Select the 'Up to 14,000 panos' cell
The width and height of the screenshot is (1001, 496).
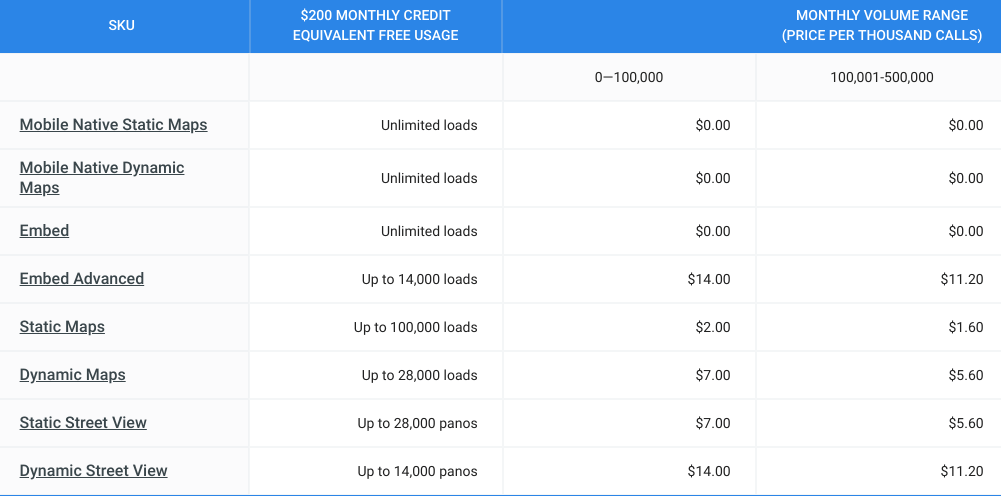417,471
